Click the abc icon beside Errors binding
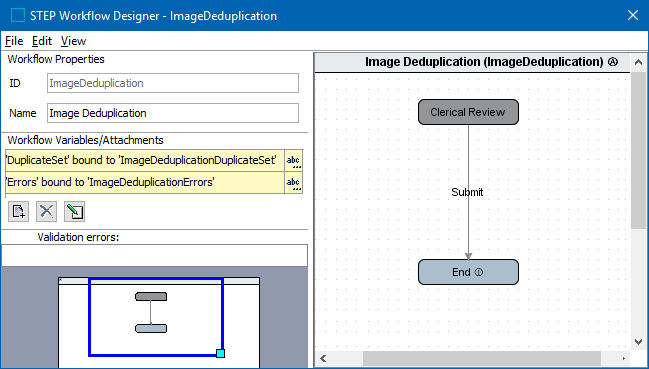This screenshot has width=649, height=369. pyautogui.click(x=293, y=182)
